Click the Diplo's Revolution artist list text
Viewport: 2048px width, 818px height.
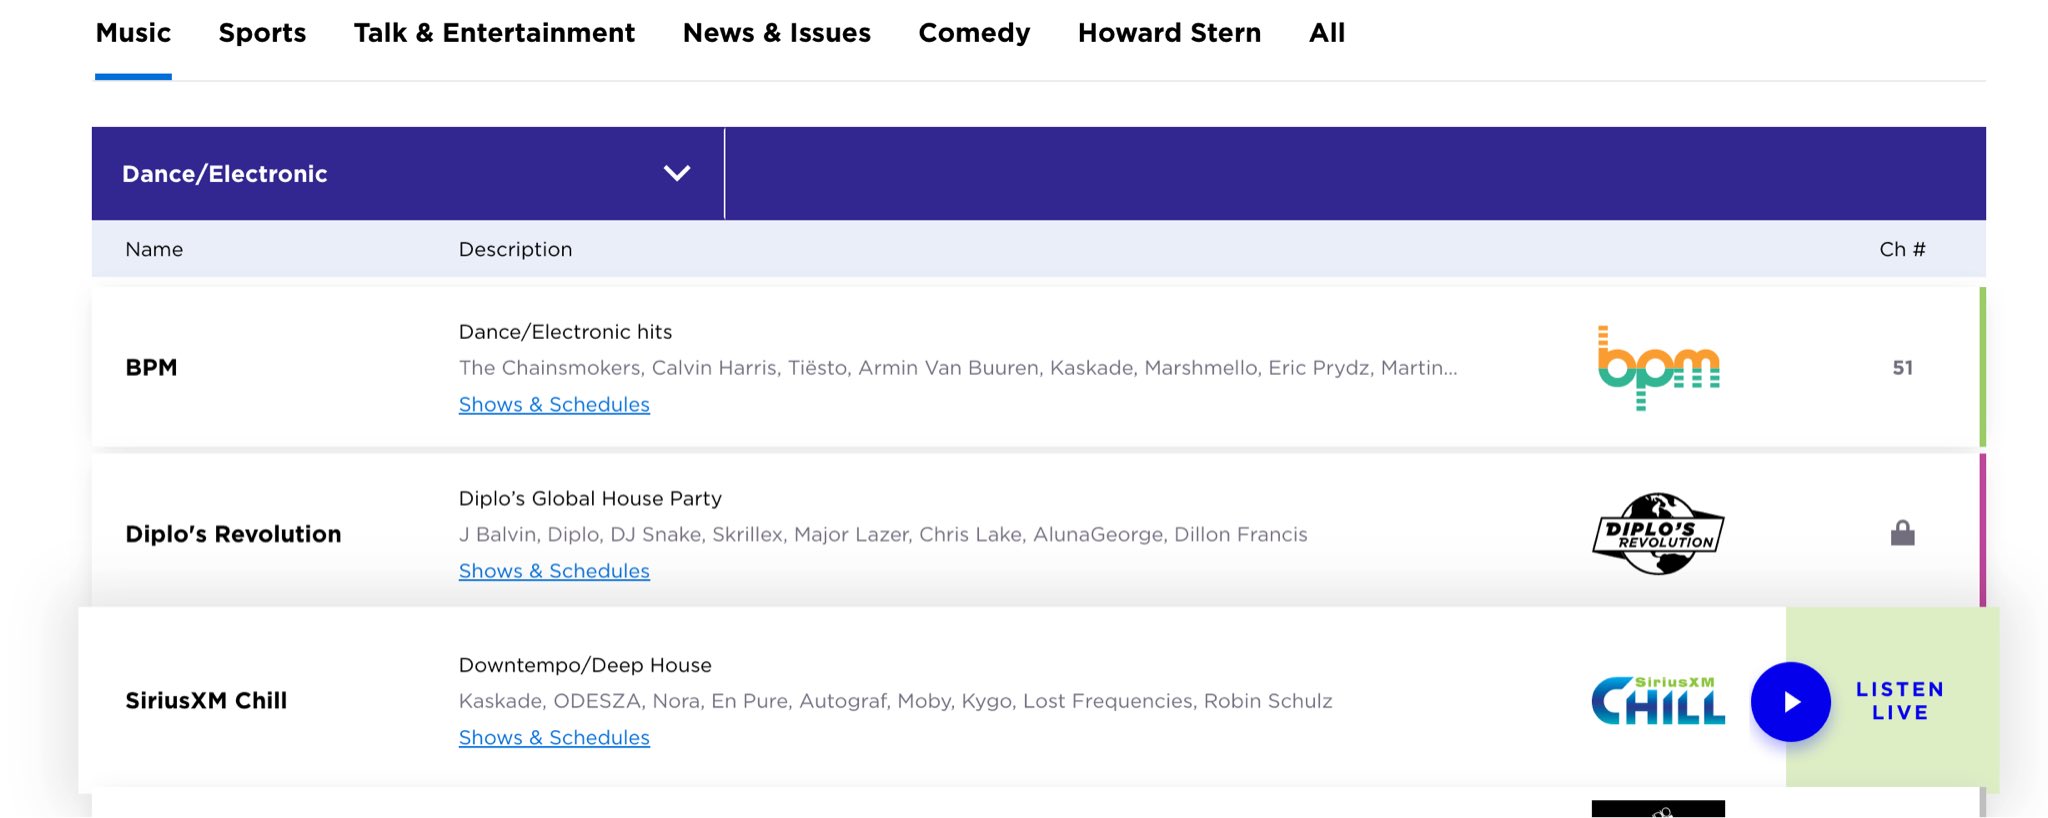click(x=883, y=535)
